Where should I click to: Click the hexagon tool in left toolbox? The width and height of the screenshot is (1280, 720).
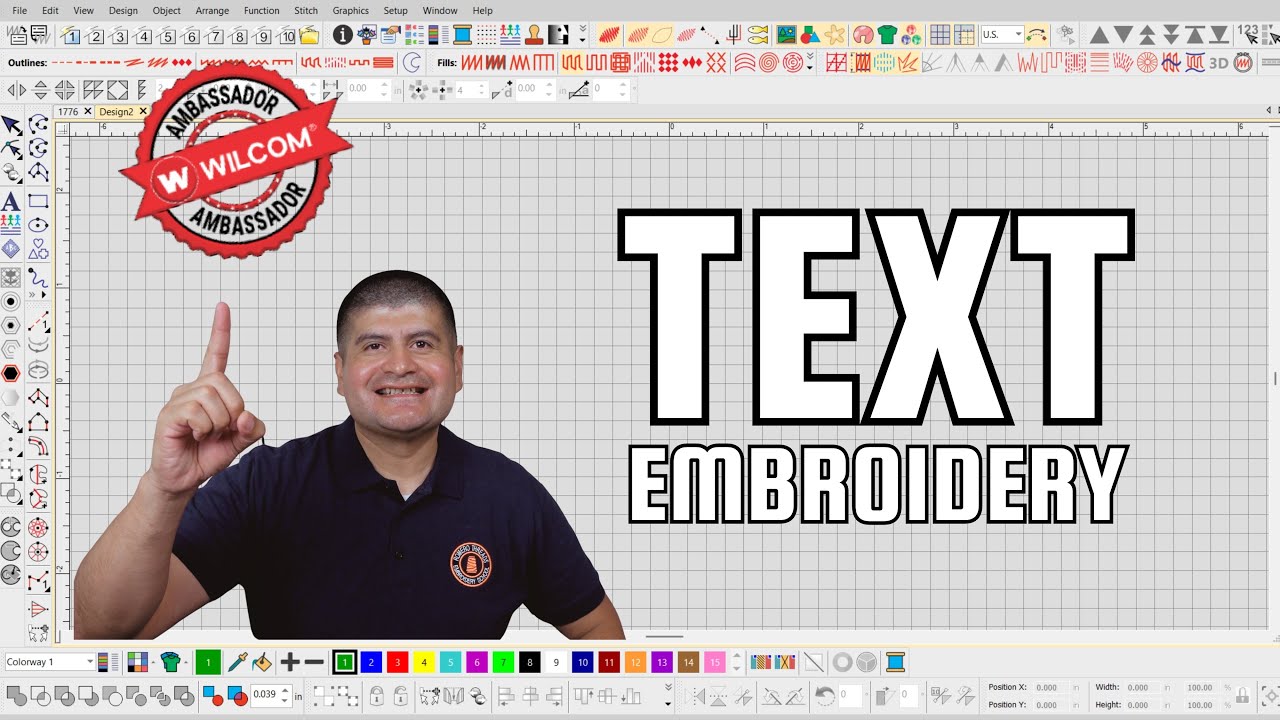(x=11, y=373)
